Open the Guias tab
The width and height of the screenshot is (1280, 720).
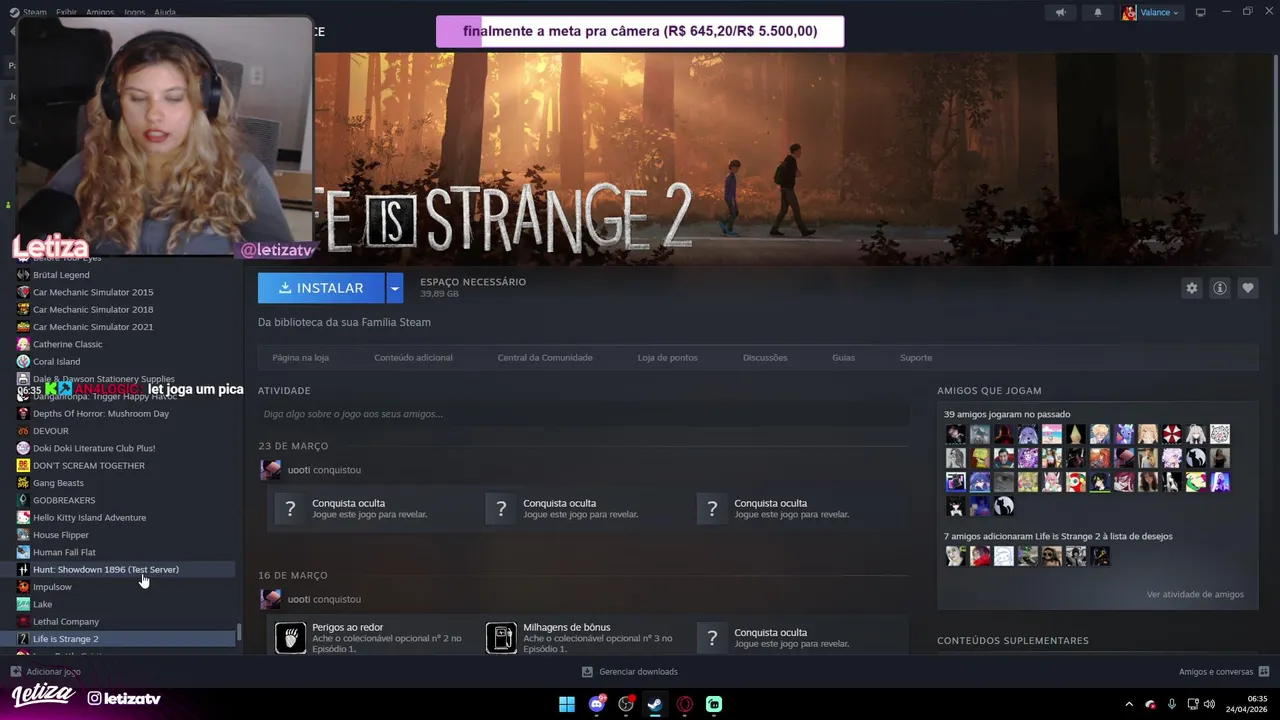(843, 357)
